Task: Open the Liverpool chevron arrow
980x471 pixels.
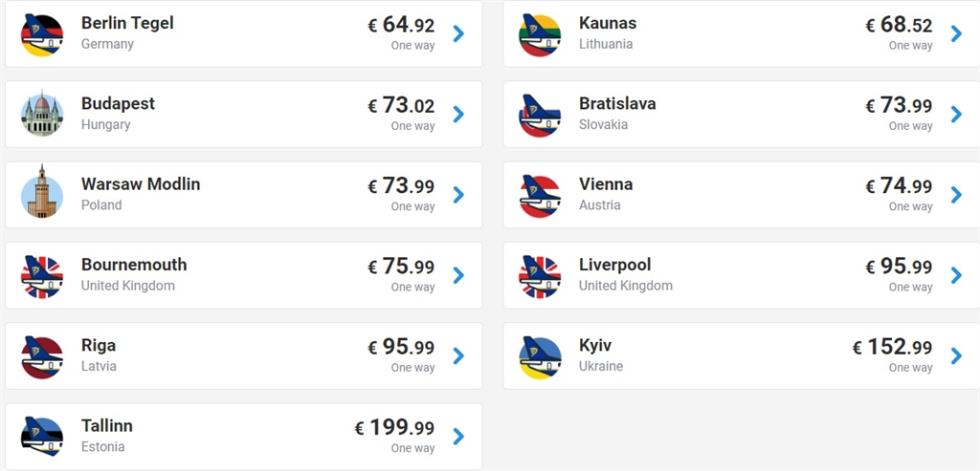Action: click(956, 275)
